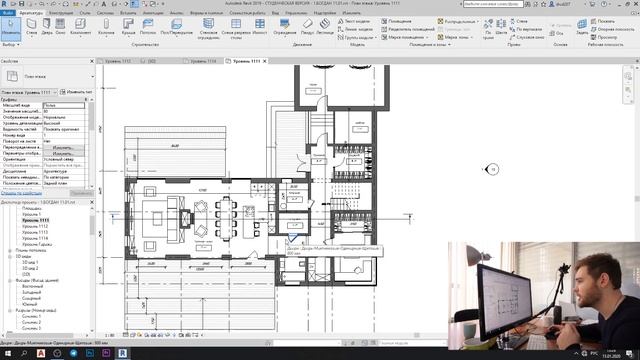Select the Изменить (Modify) tool
Image resolution: width=640 pixels, height=360 pixels.
click(11, 28)
